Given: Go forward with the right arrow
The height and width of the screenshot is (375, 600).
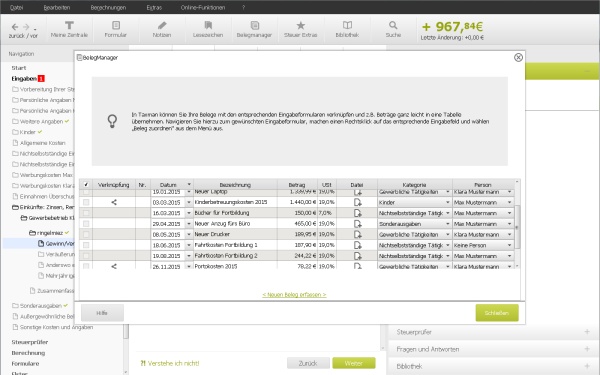Looking at the screenshot, I should click(26, 27).
